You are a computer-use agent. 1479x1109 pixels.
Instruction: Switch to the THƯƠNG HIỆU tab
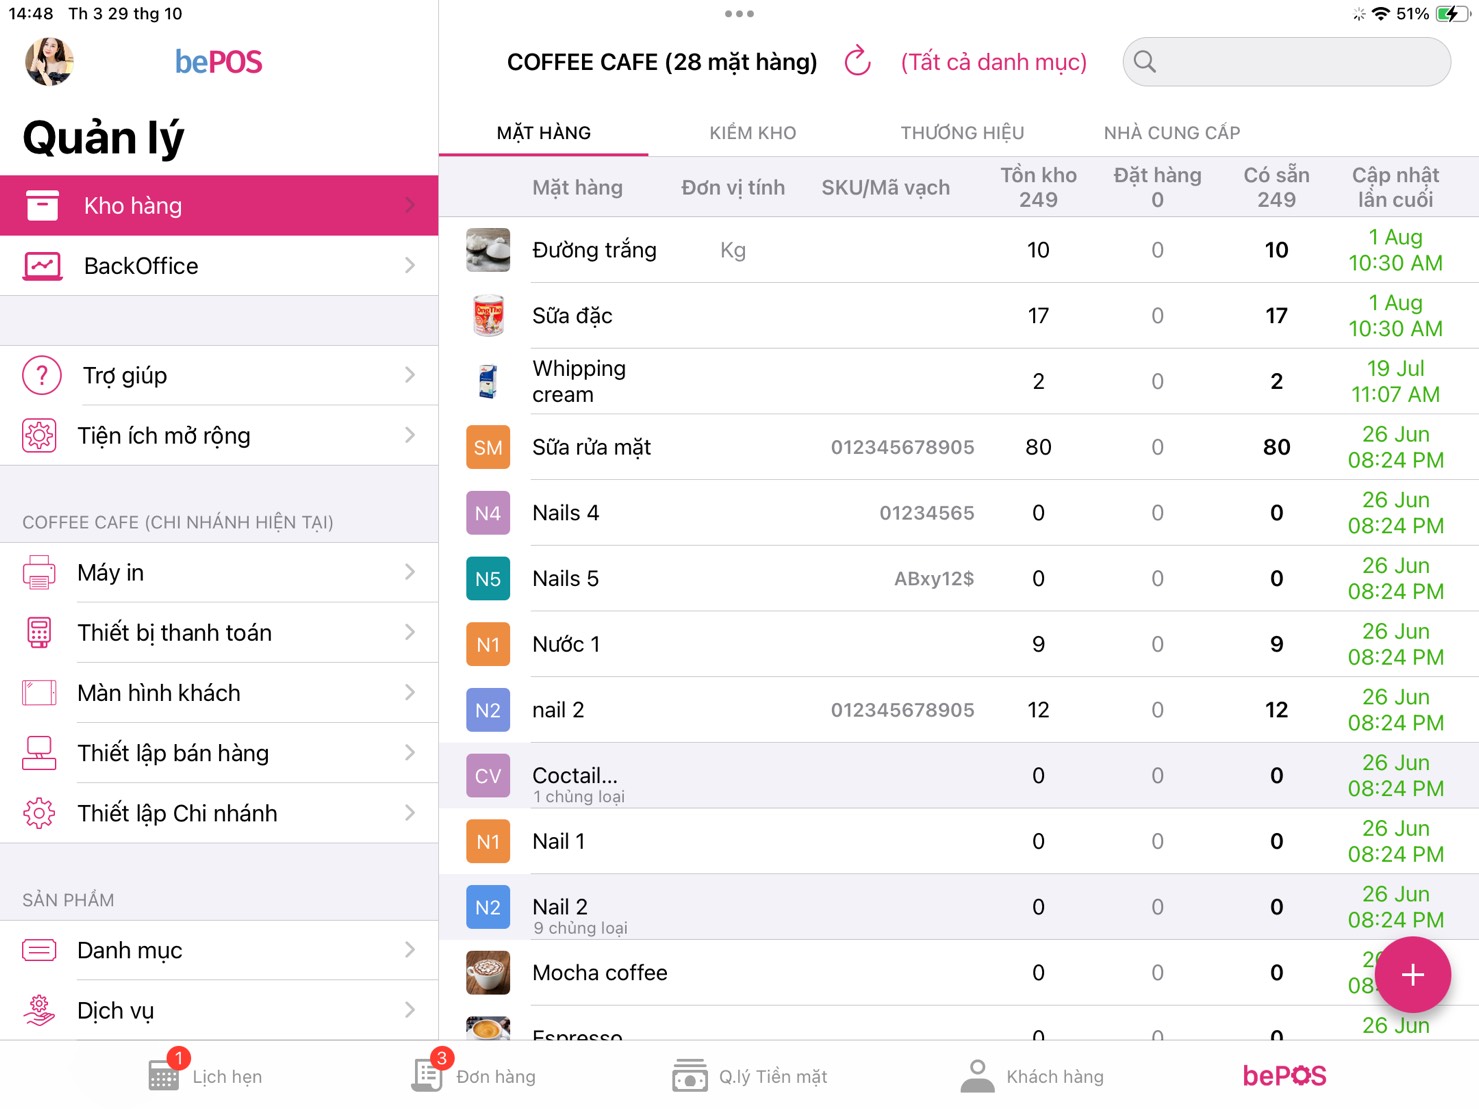(x=962, y=133)
